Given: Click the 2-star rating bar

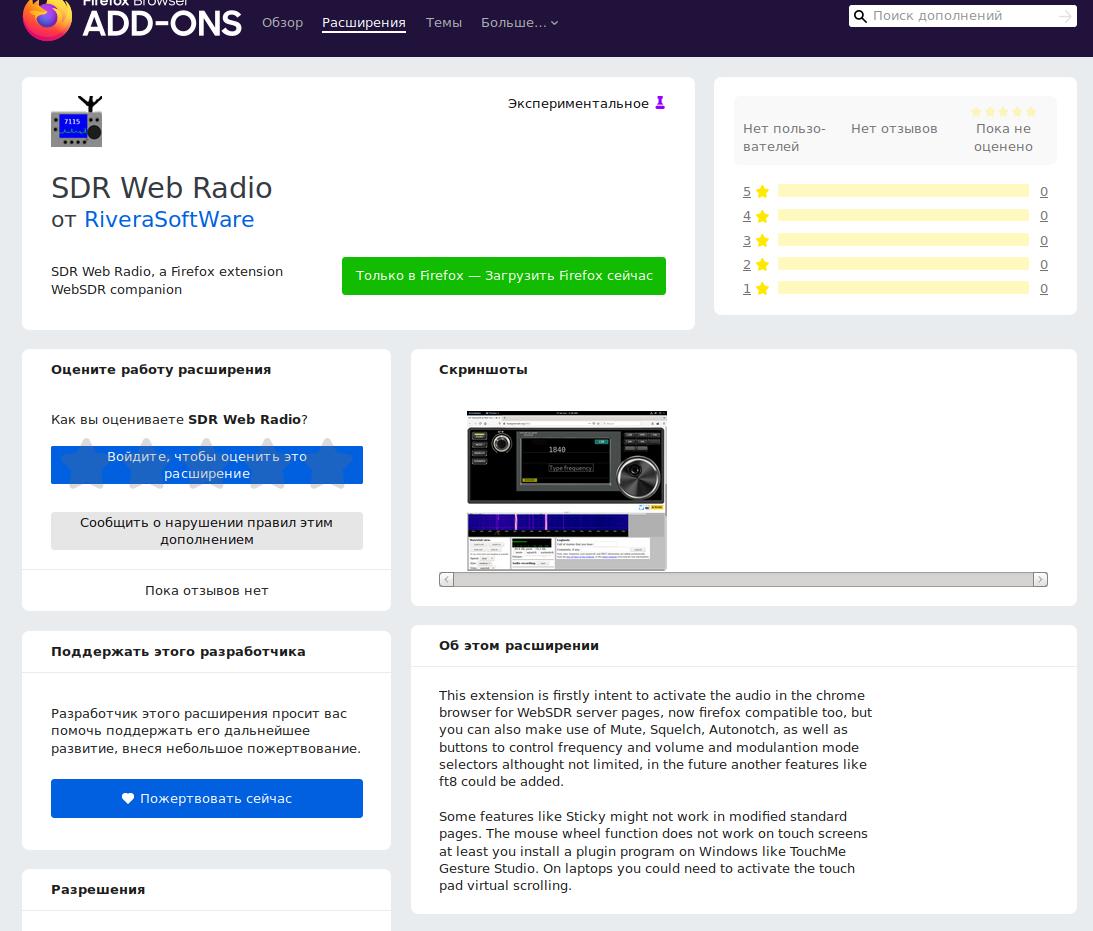Looking at the screenshot, I should click(x=903, y=263).
